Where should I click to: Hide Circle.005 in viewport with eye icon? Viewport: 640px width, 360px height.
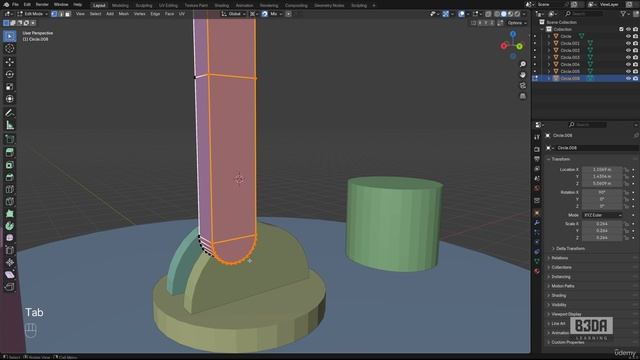(x=629, y=71)
